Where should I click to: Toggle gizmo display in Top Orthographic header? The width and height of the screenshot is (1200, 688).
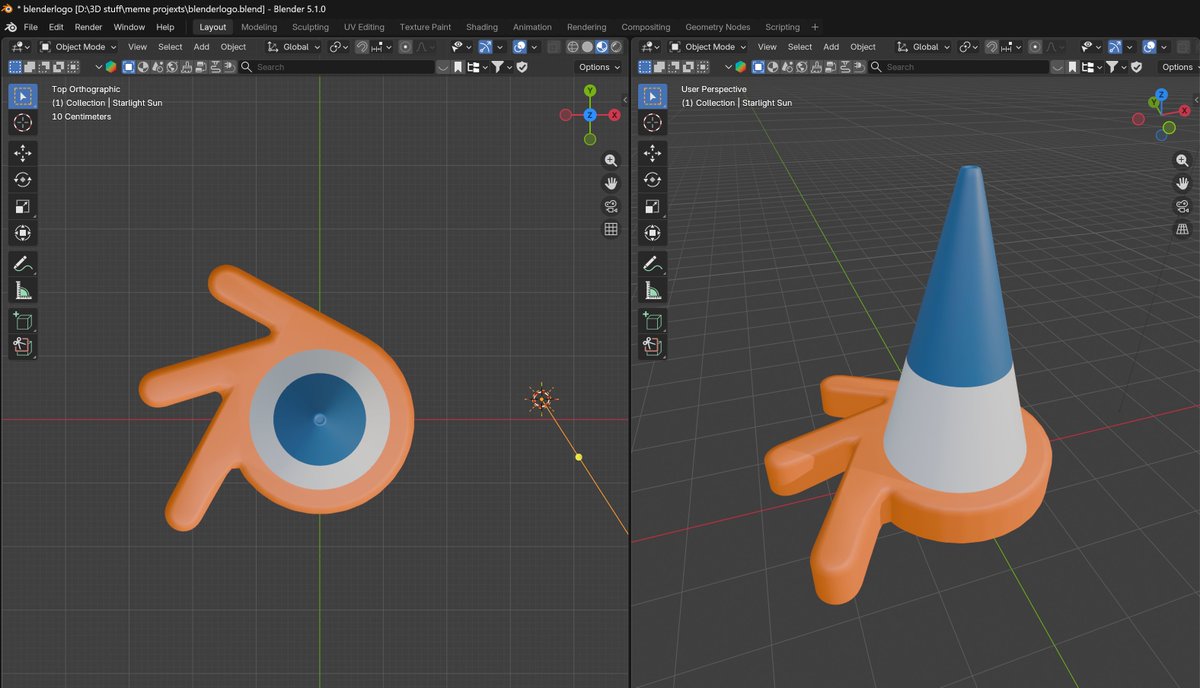pyautogui.click(x=485, y=47)
